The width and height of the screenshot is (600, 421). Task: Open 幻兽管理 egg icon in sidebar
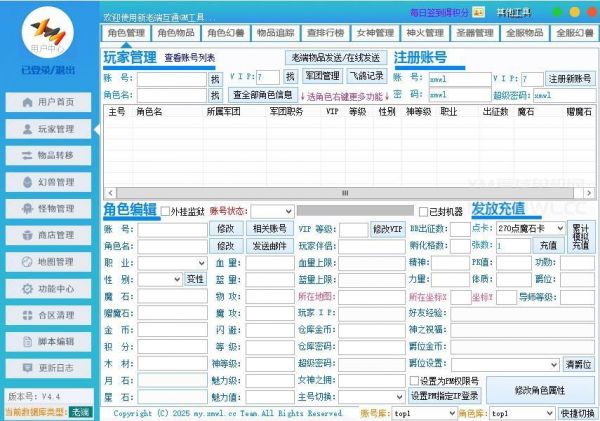pyautogui.click(x=27, y=182)
